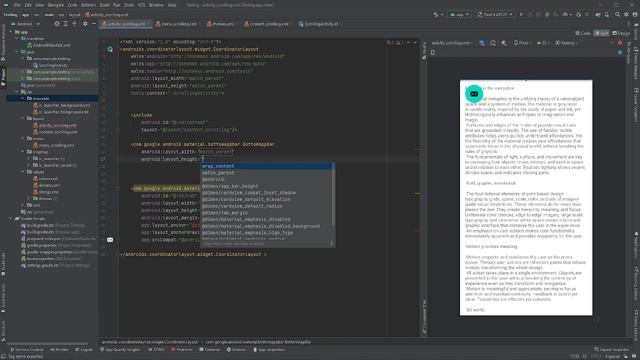
Task: Open the Build menu
Action: point(104,5)
